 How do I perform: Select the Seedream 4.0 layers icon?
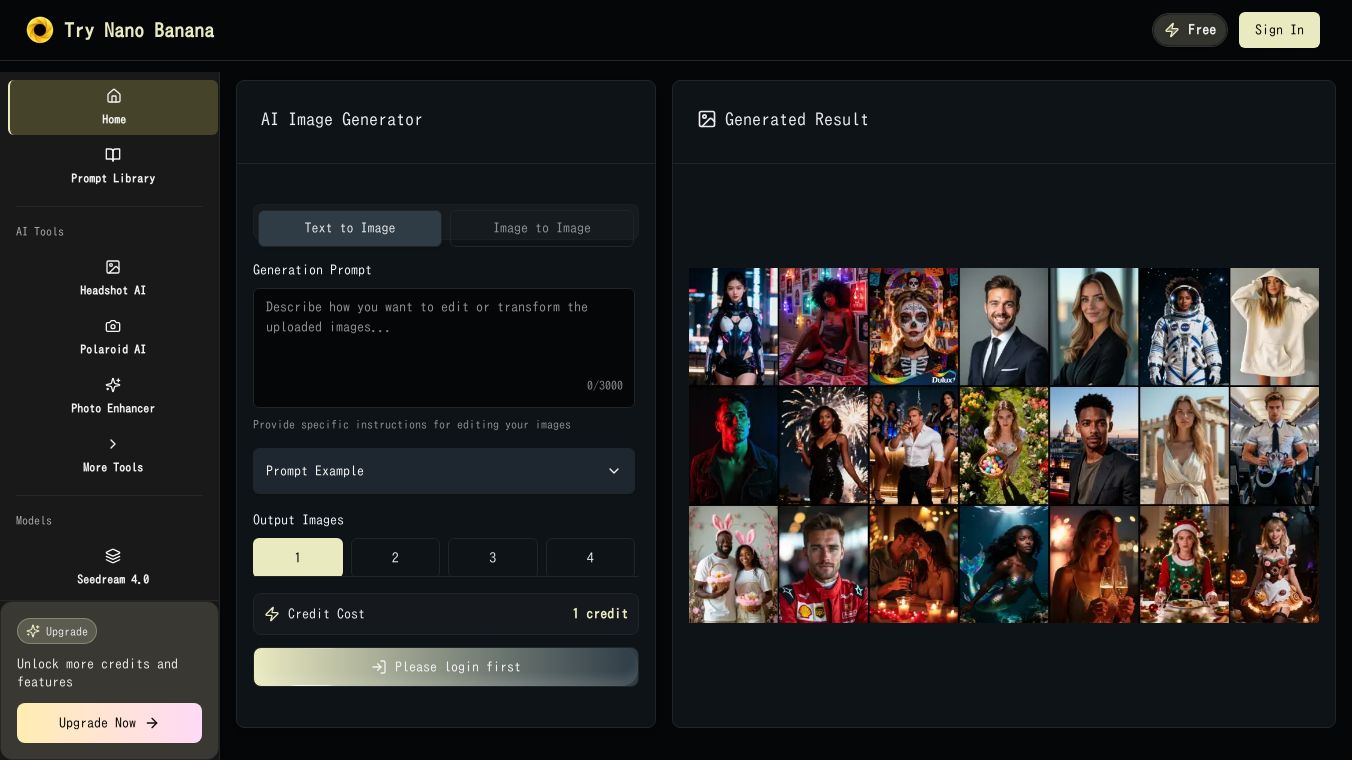113,556
